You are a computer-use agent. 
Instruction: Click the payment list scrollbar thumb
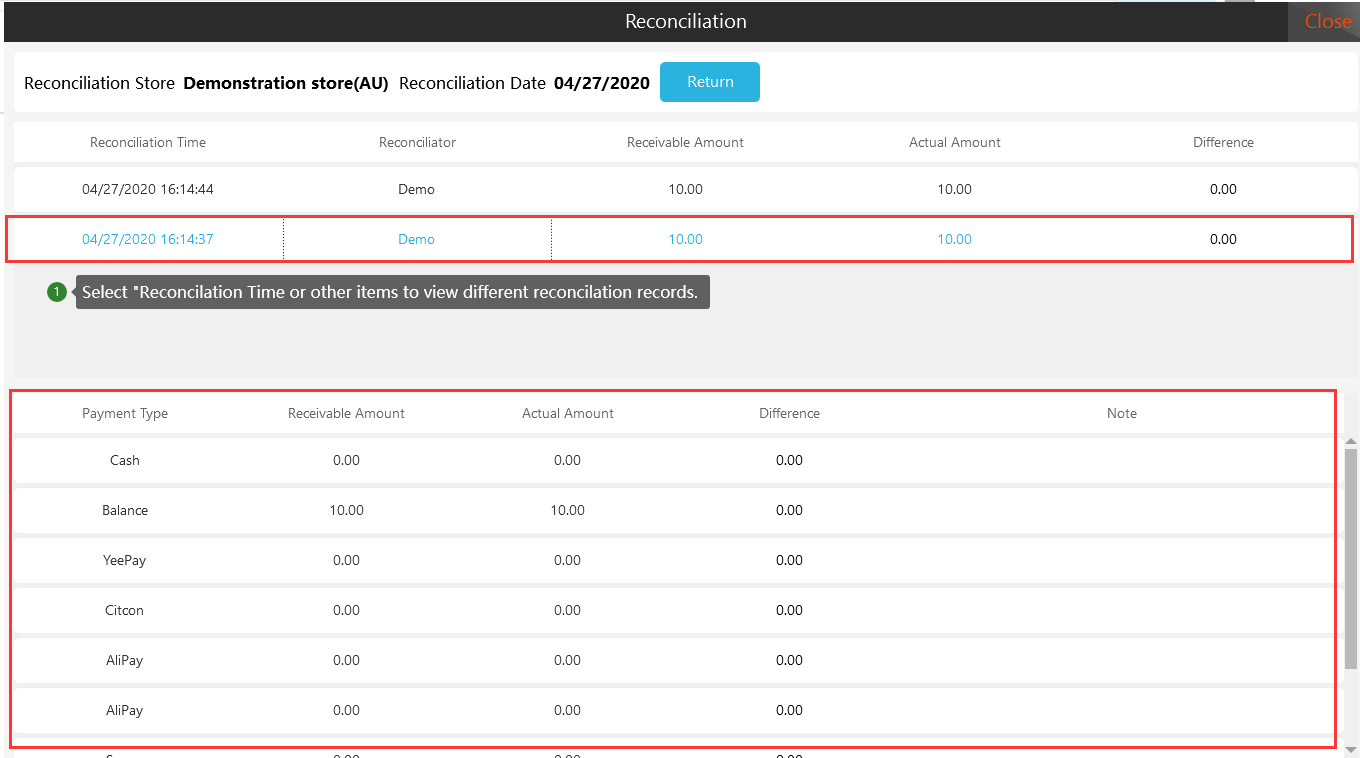1351,560
